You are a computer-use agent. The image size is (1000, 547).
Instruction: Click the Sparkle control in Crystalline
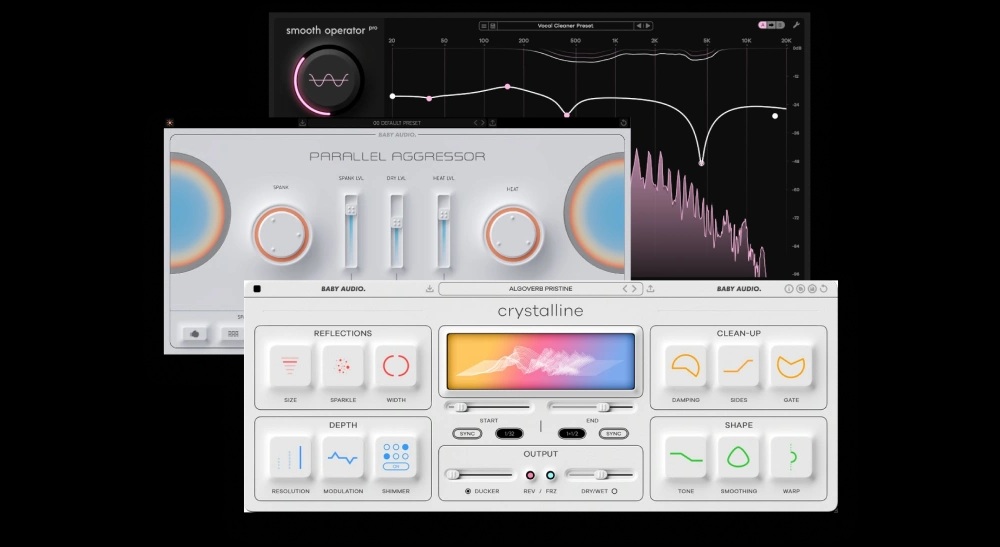point(343,366)
